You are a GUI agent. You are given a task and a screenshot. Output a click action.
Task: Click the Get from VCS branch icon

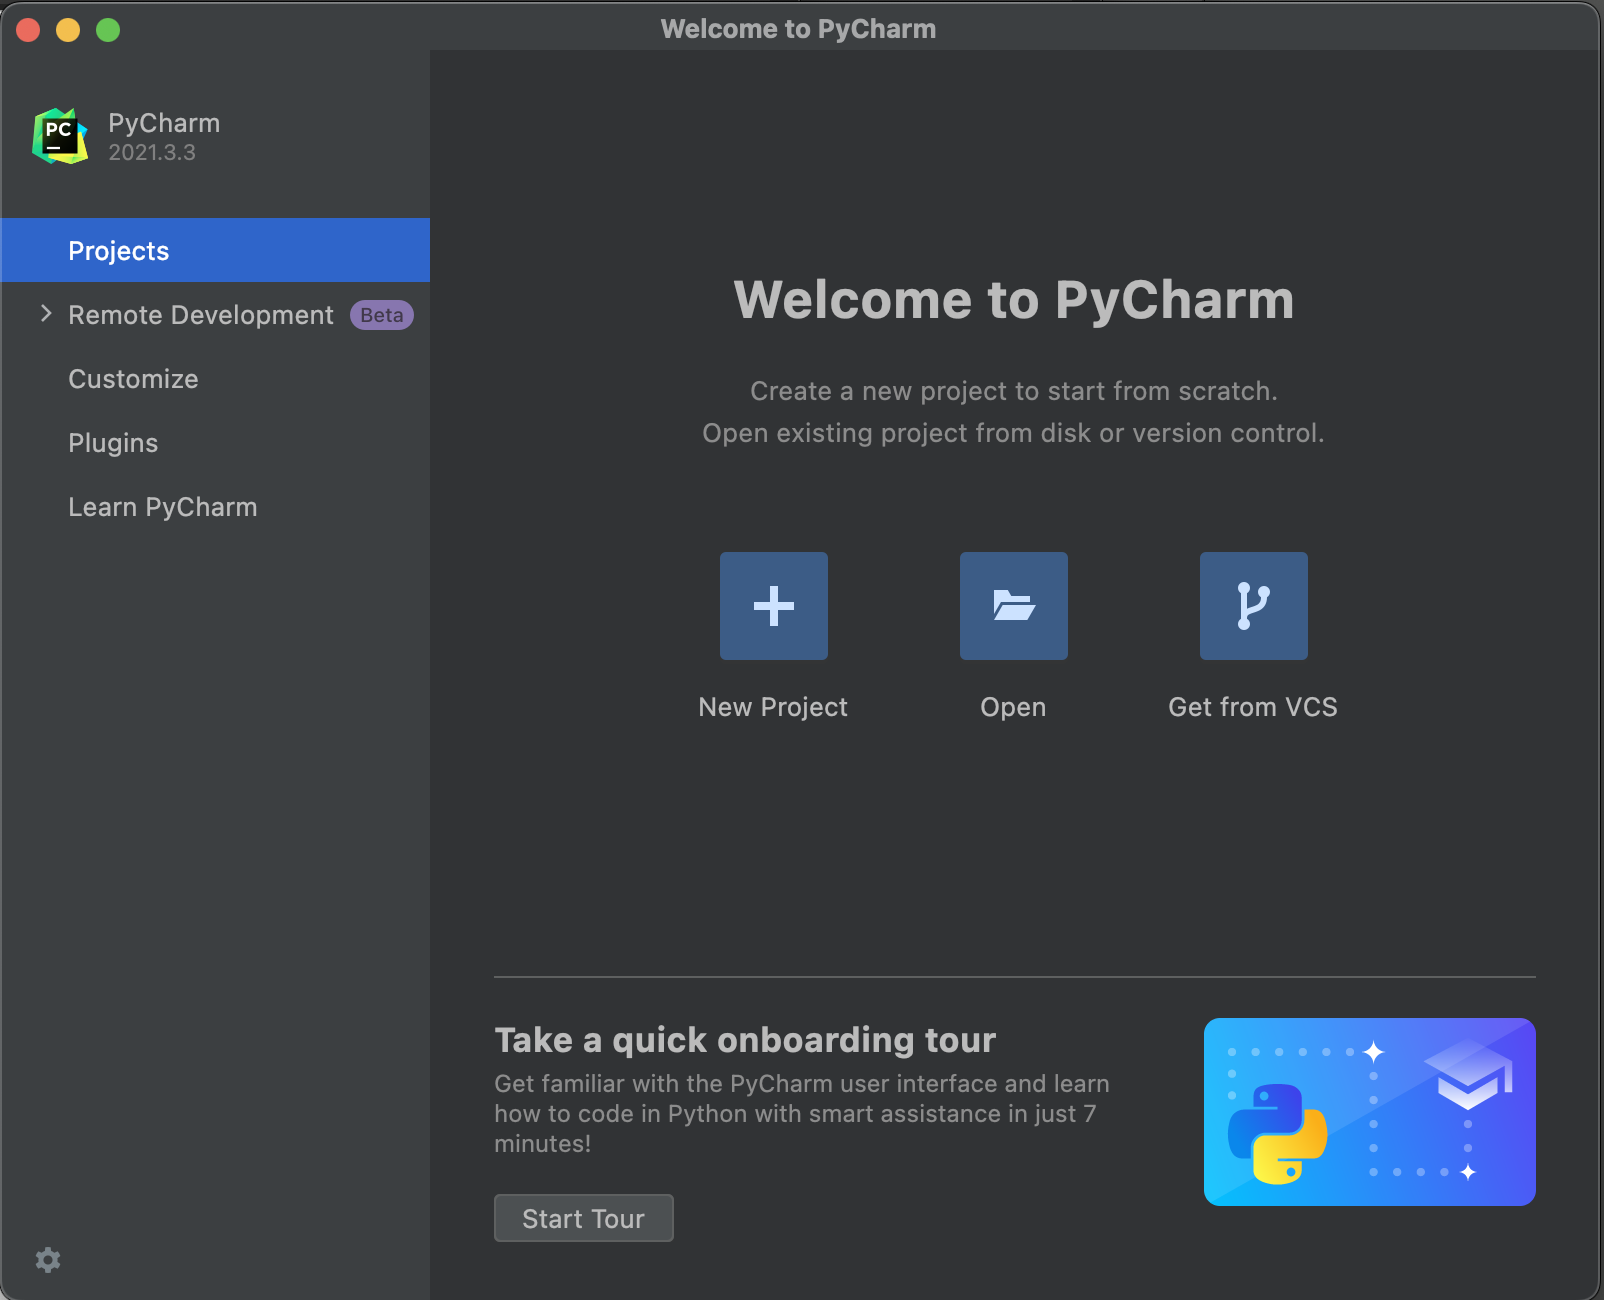(1254, 606)
